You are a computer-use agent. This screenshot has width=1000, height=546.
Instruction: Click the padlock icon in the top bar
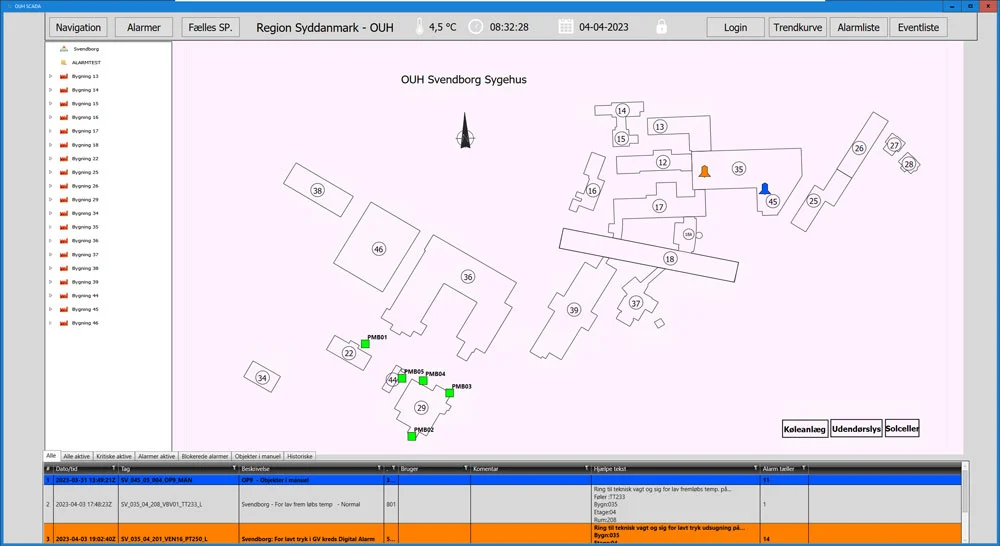[x=661, y=27]
